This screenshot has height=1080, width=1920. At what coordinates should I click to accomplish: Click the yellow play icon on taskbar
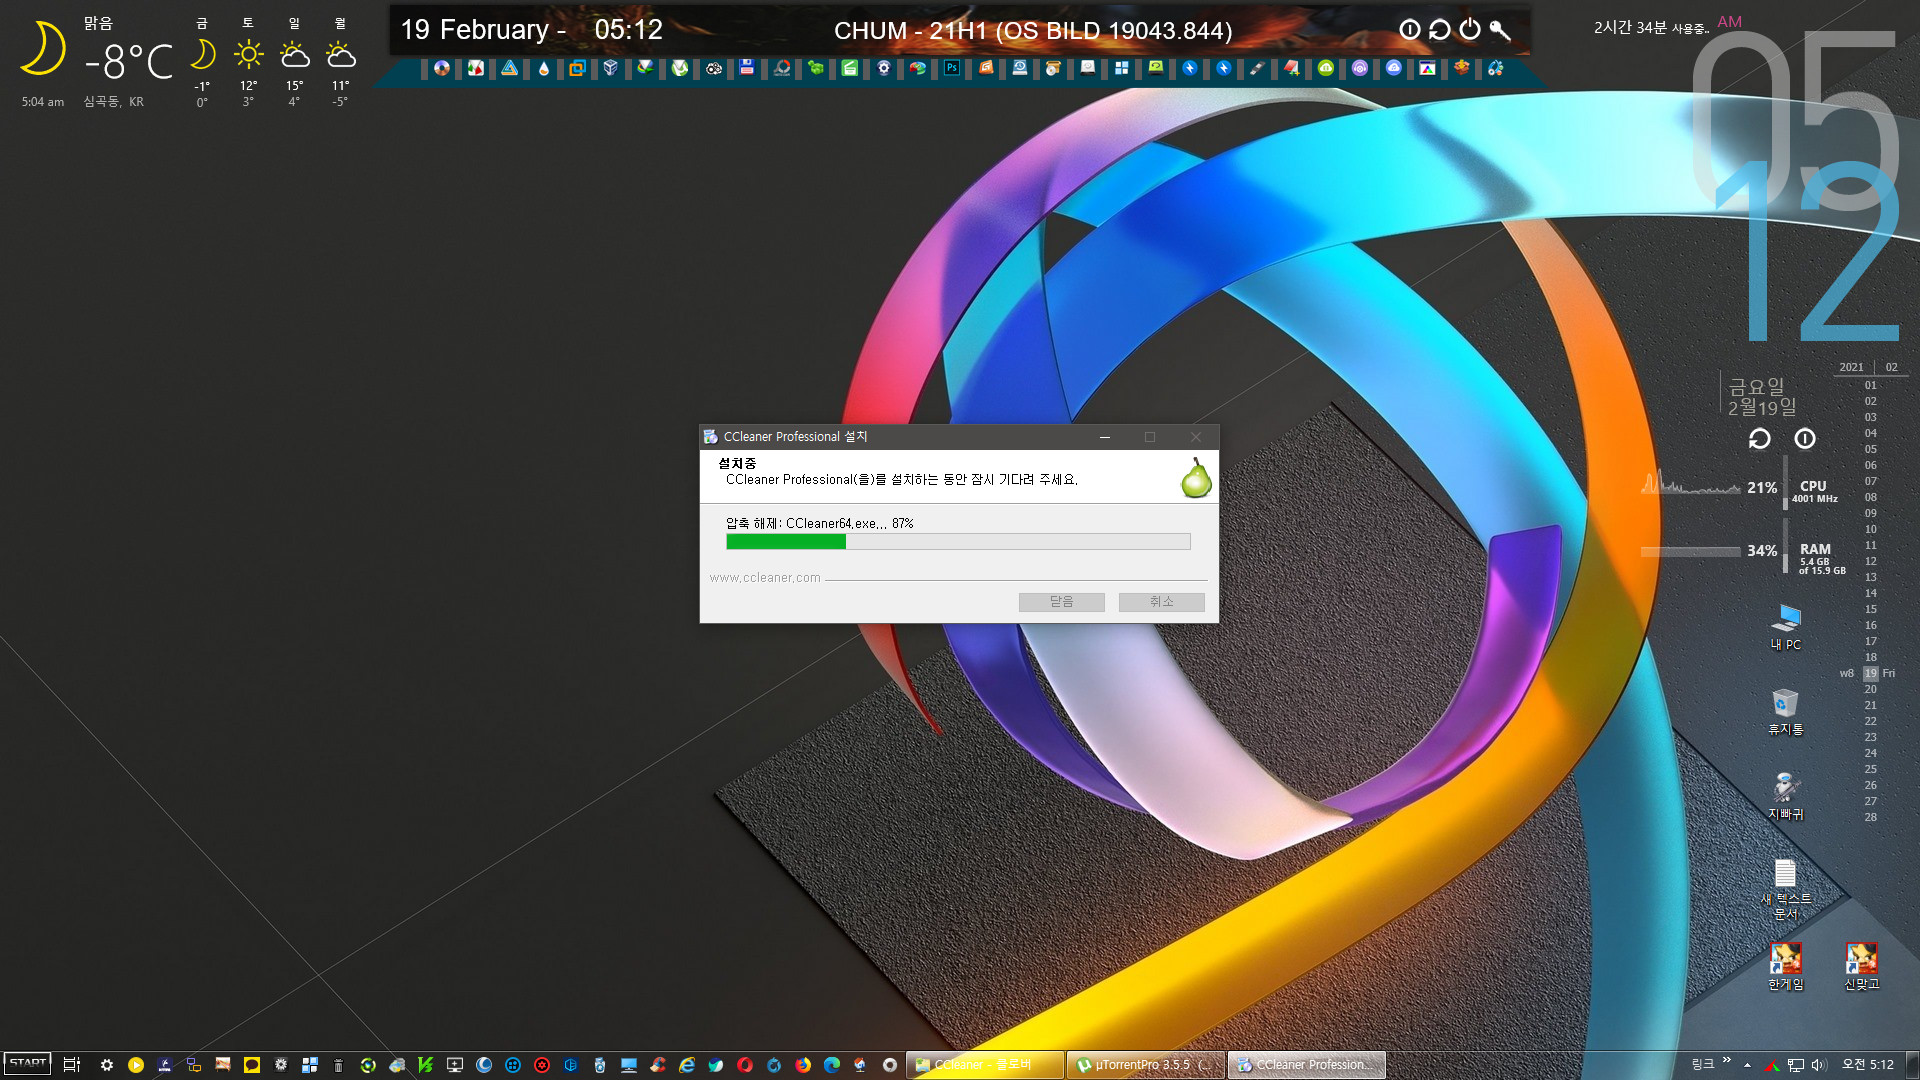pos(136,1065)
